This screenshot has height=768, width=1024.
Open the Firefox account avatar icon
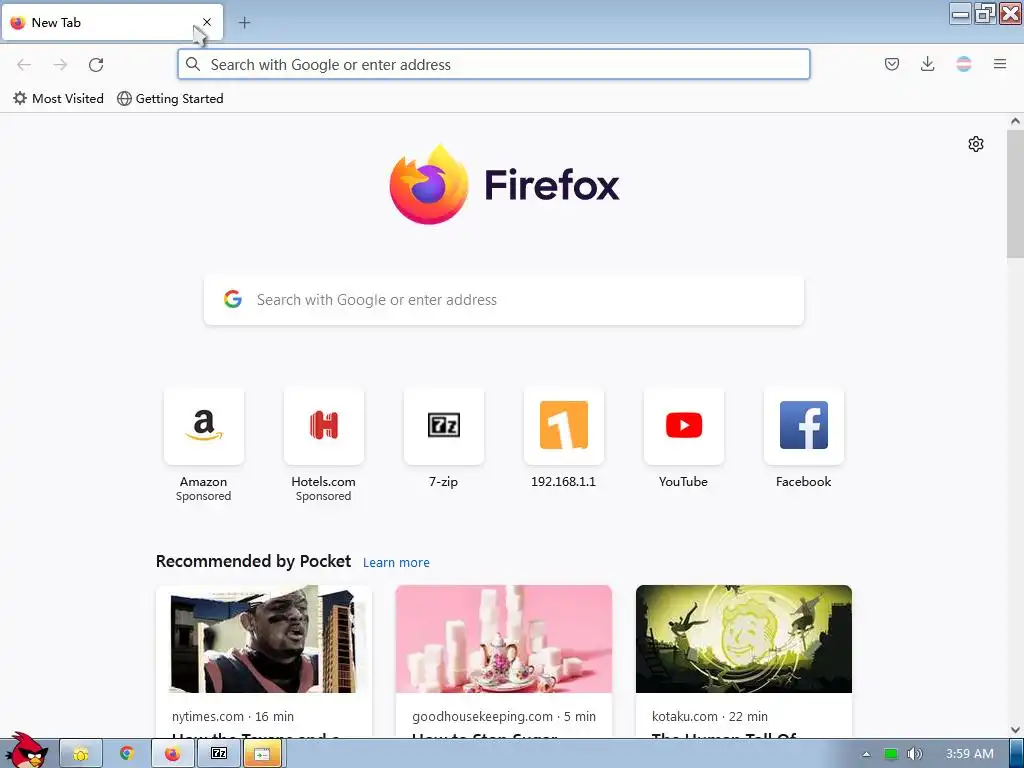coord(964,64)
